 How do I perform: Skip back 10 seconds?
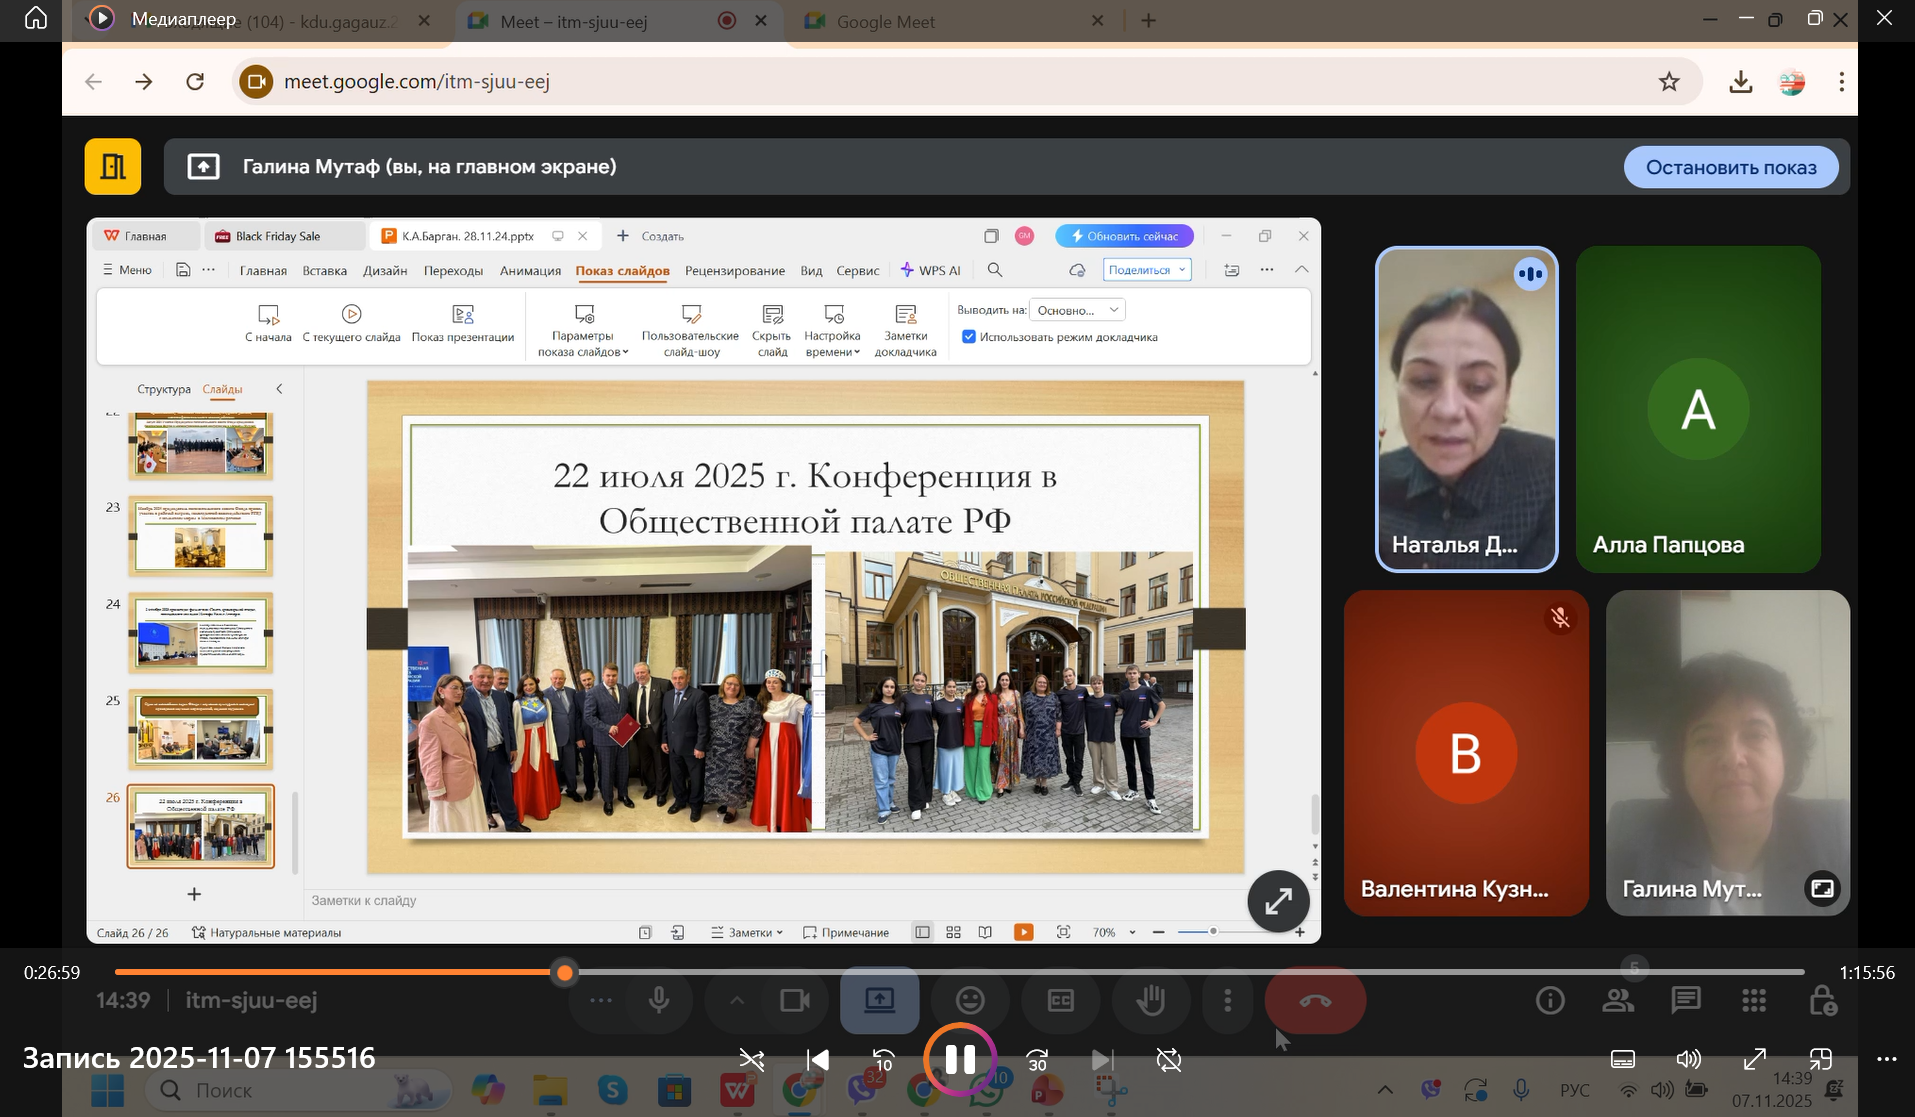[x=883, y=1060]
